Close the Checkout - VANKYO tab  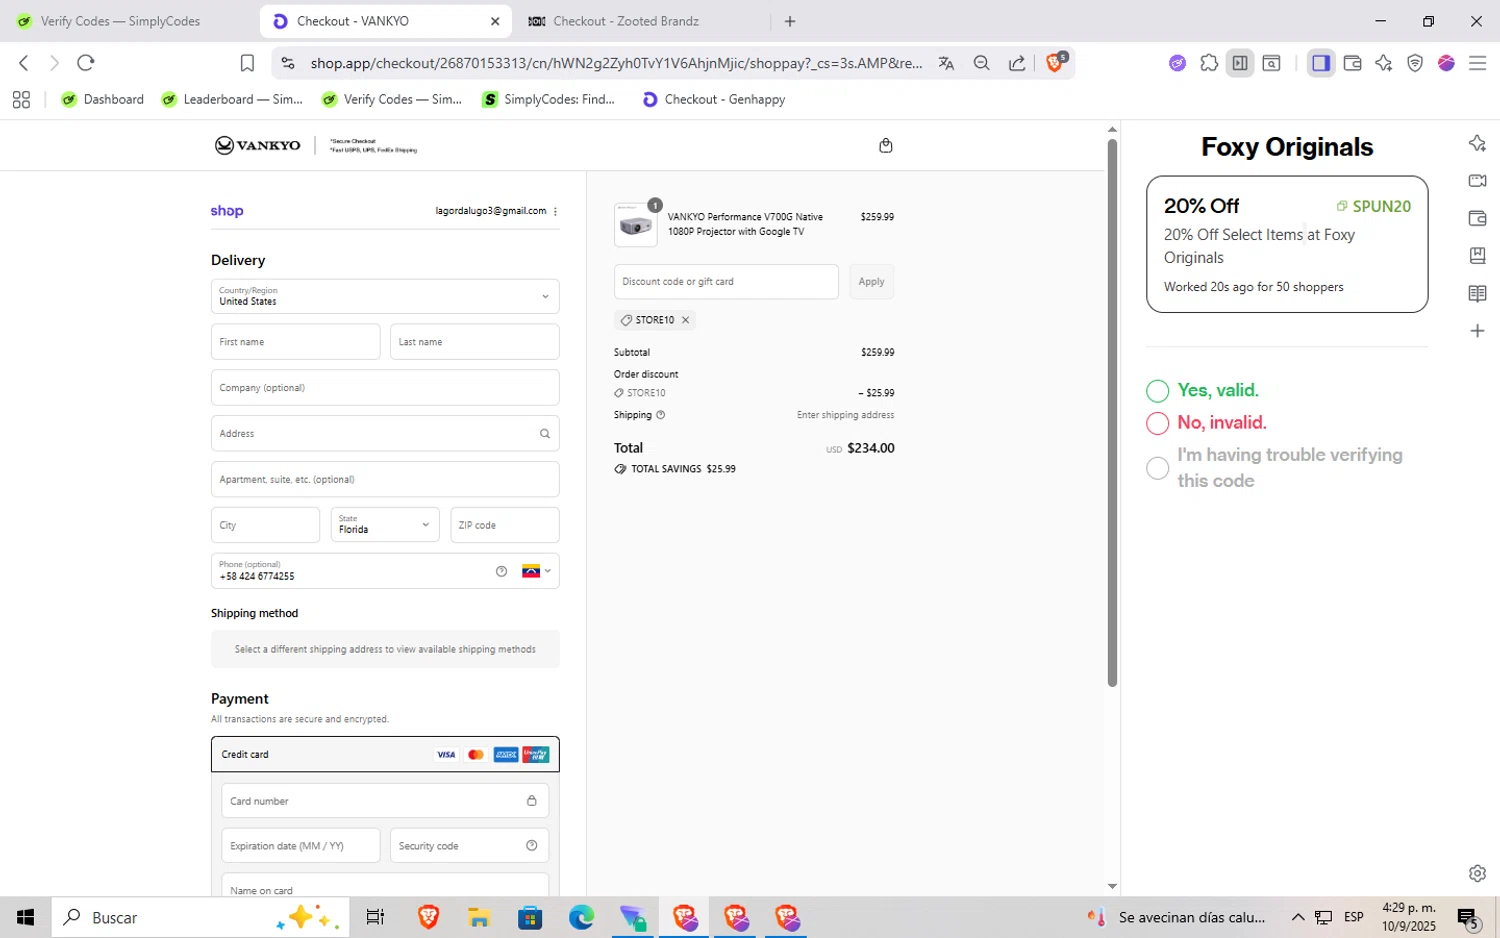(495, 21)
